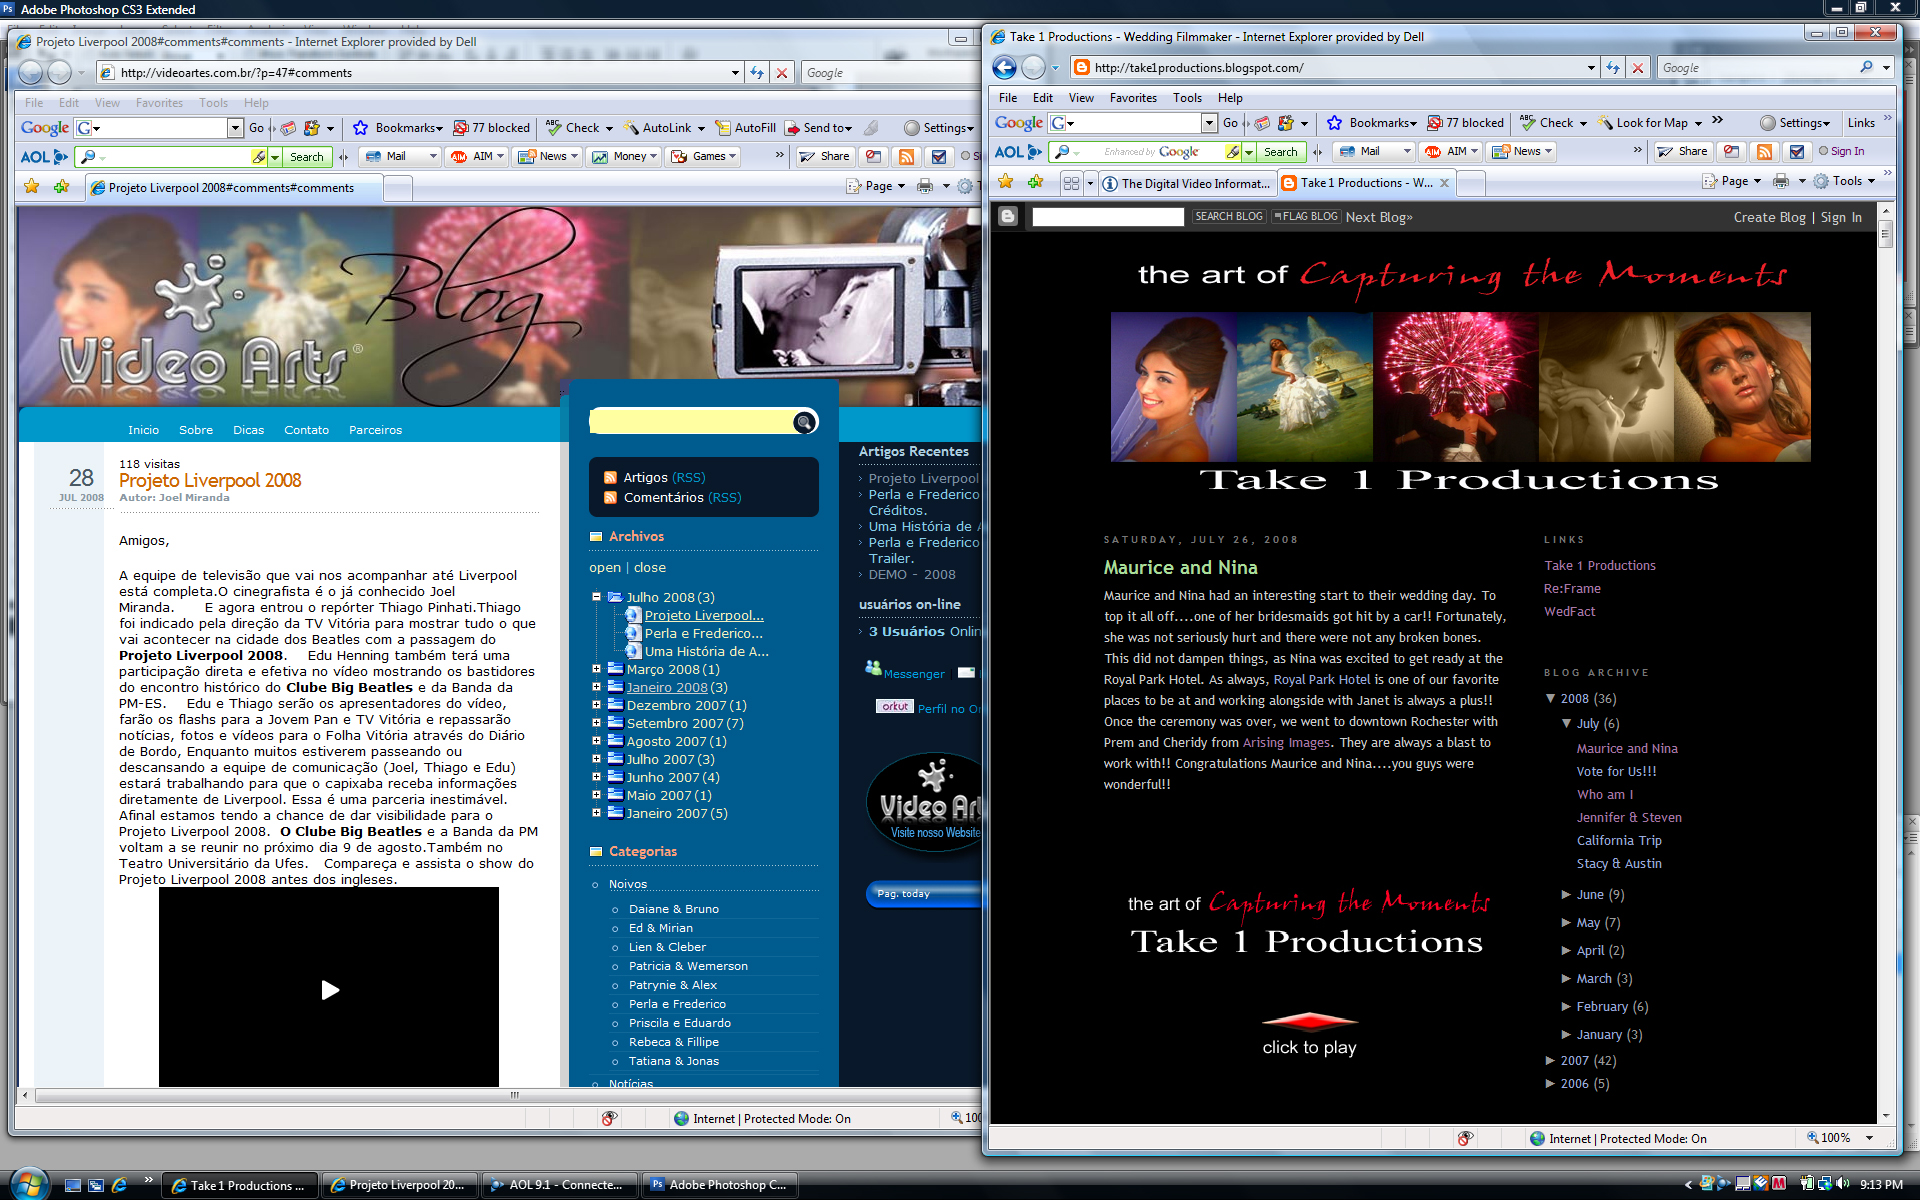Image resolution: width=1920 pixels, height=1200 pixels.
Task: Open the Re:Frame link in Links list
Action: coord(1572,589)
